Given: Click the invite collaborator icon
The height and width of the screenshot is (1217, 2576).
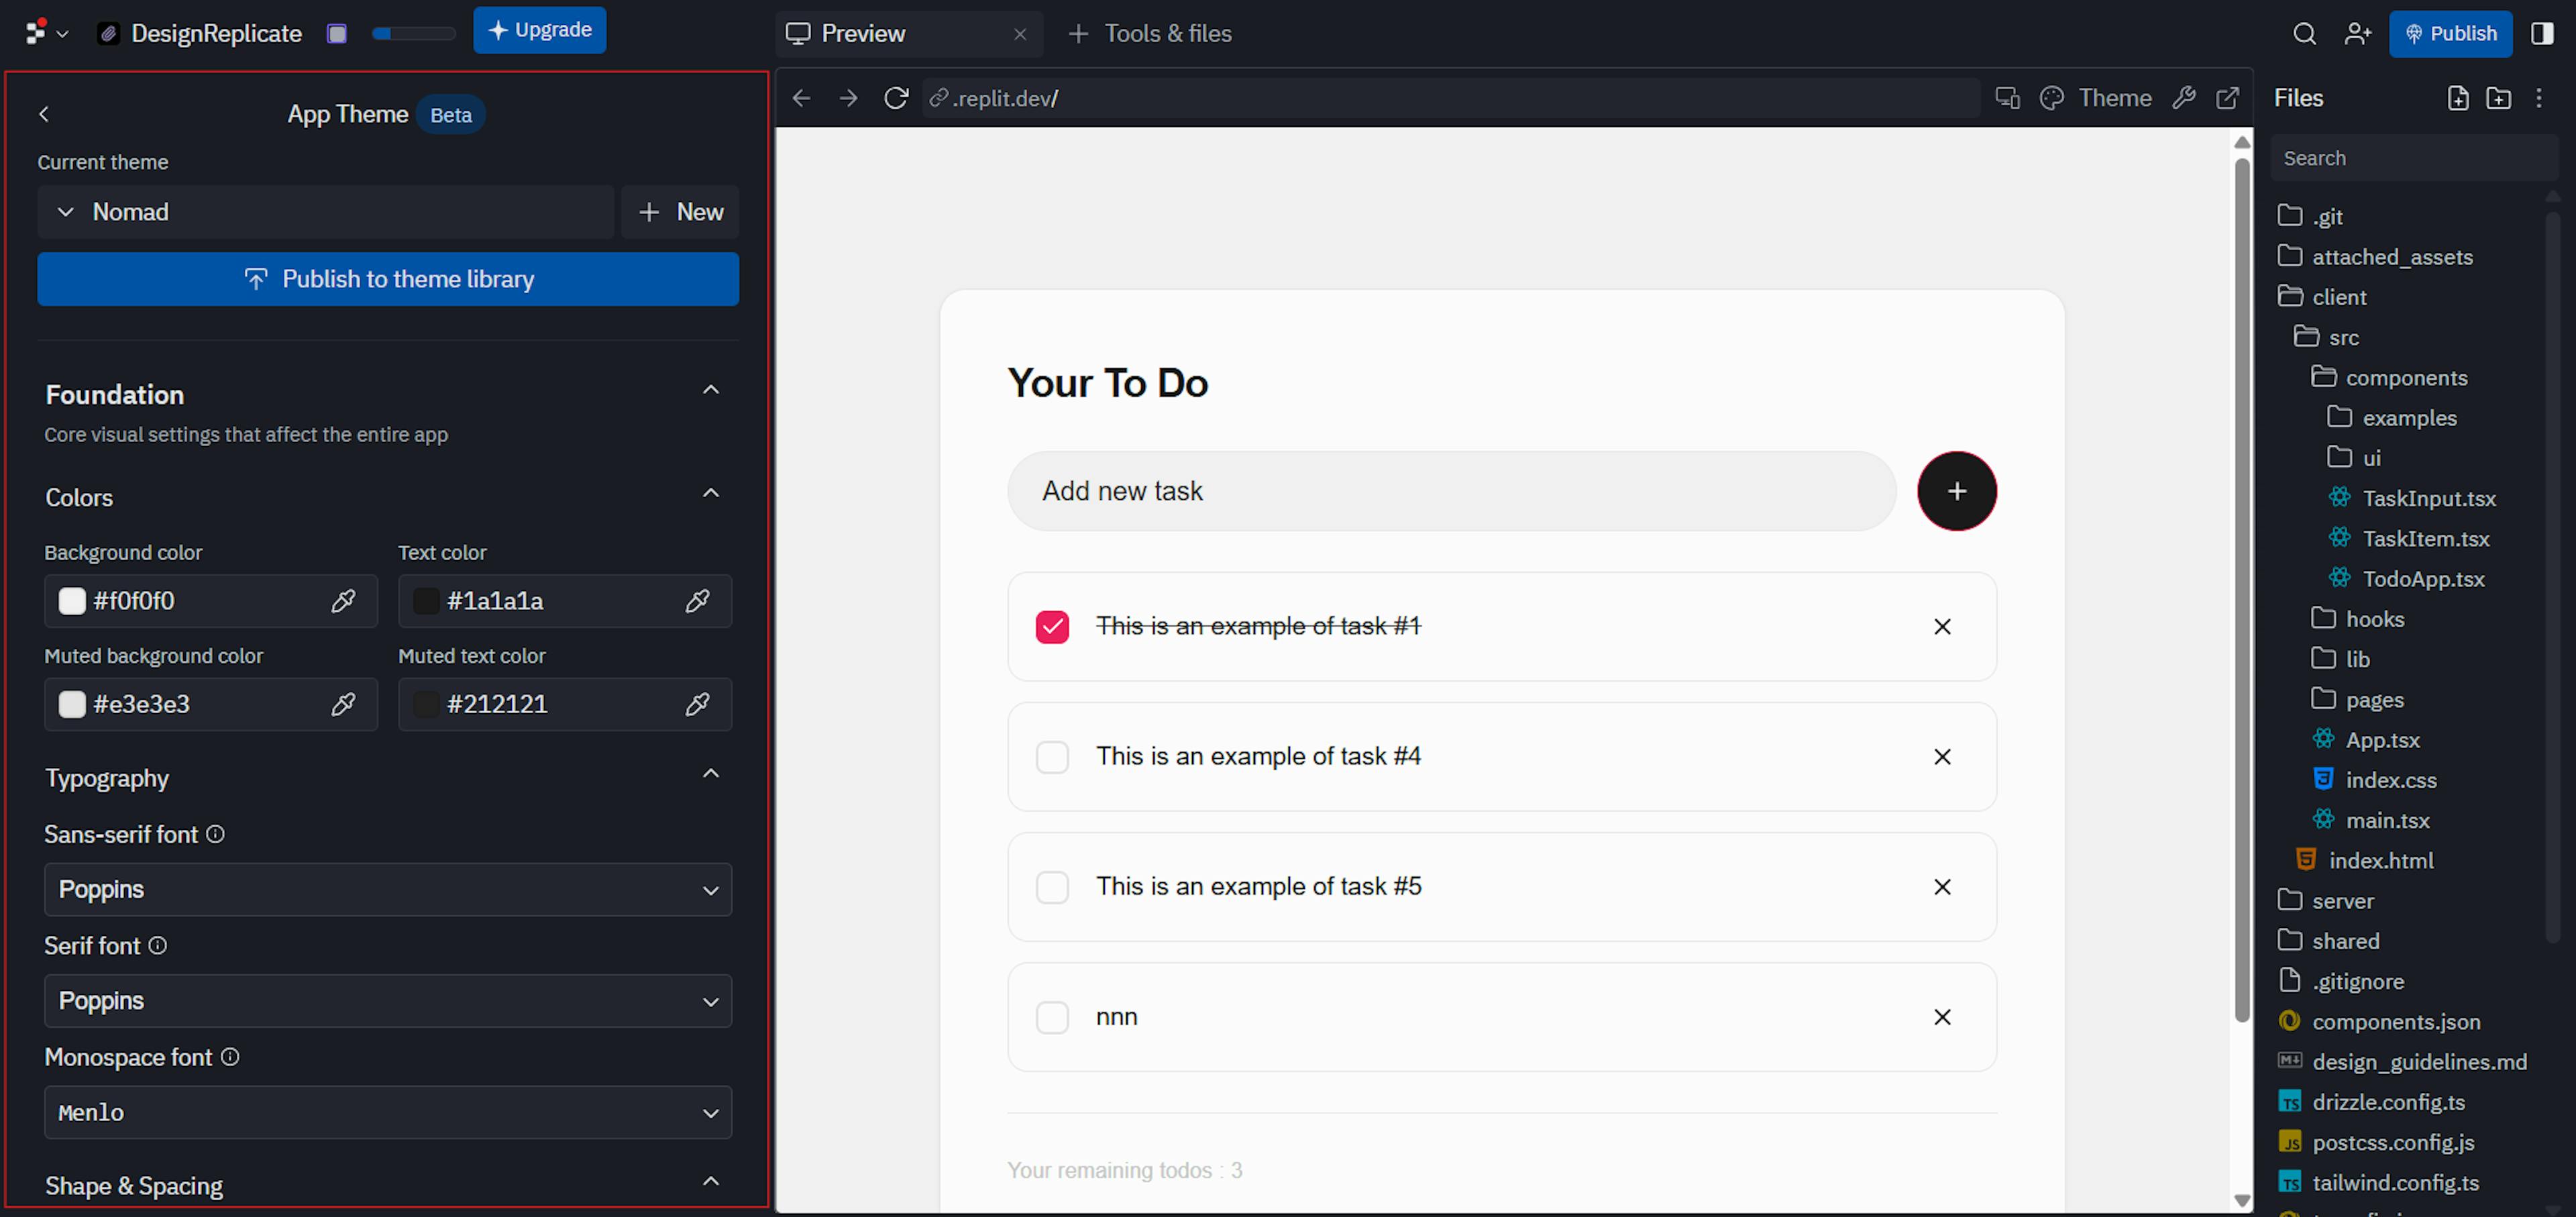Looking at the screenshot, I should click(2357, 34).
